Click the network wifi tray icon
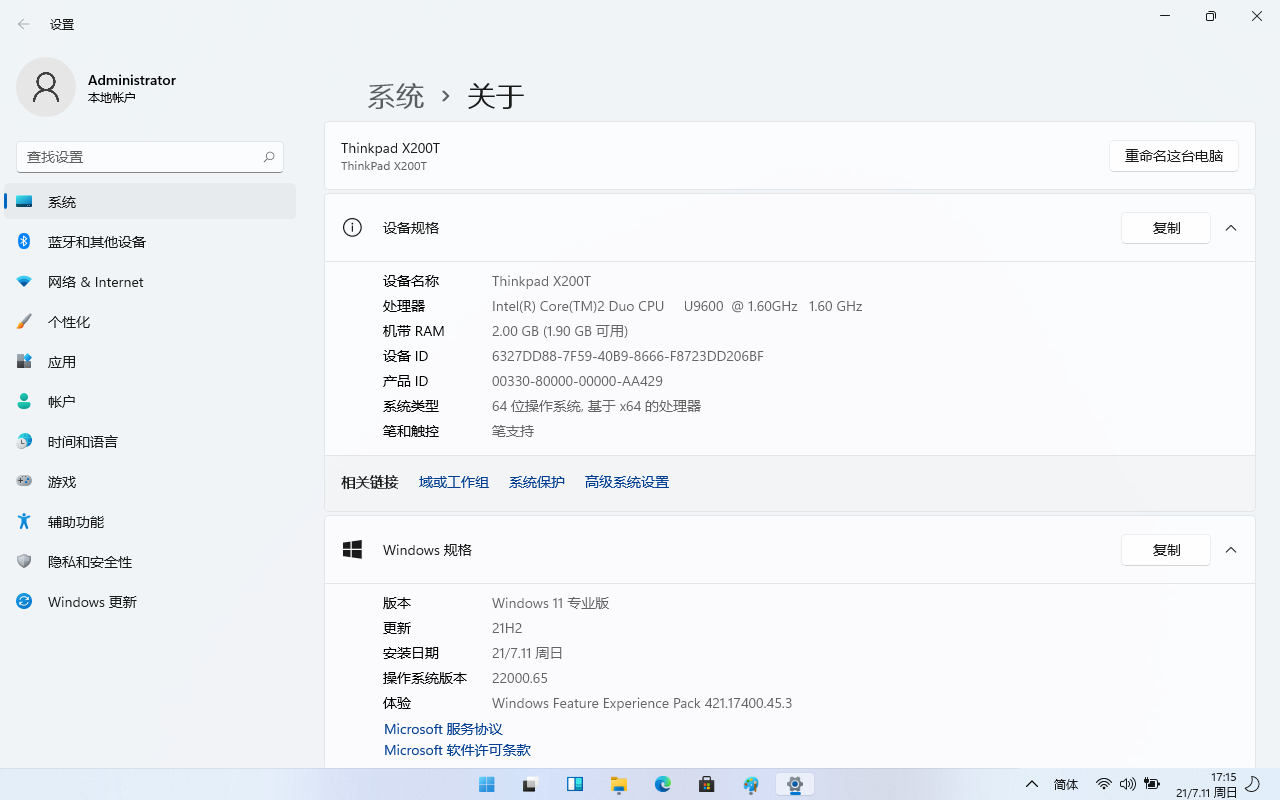Screen dimensions: 1280x800 [1104, 785]
